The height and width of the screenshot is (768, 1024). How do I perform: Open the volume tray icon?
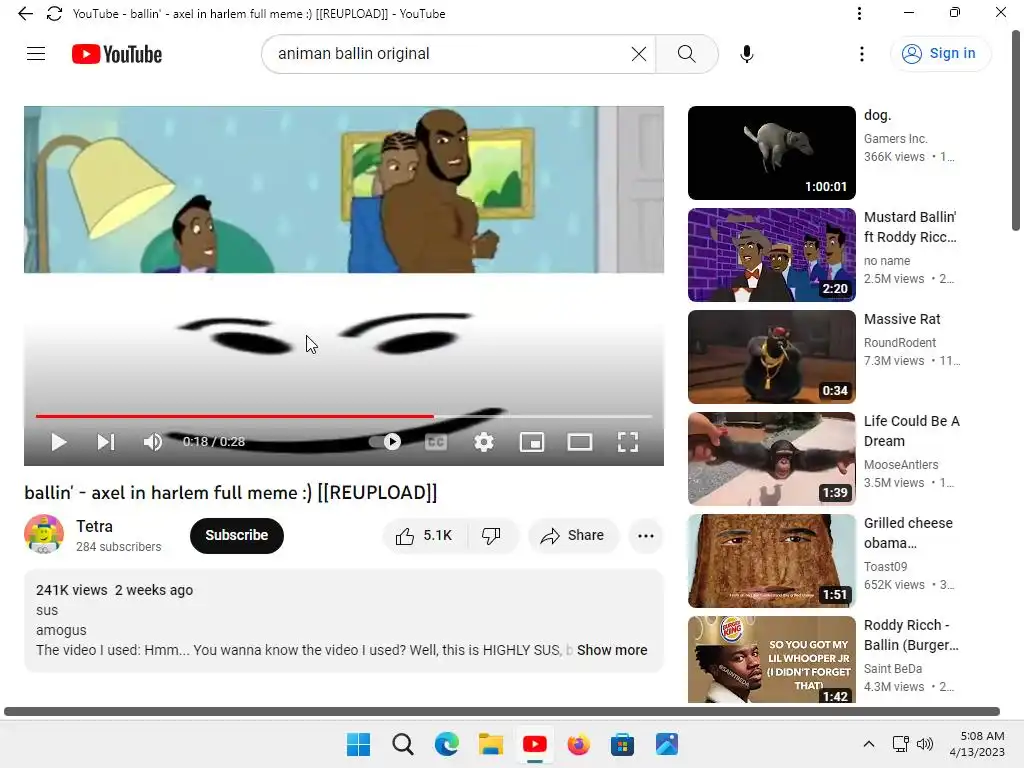click(x=924, y=744)
